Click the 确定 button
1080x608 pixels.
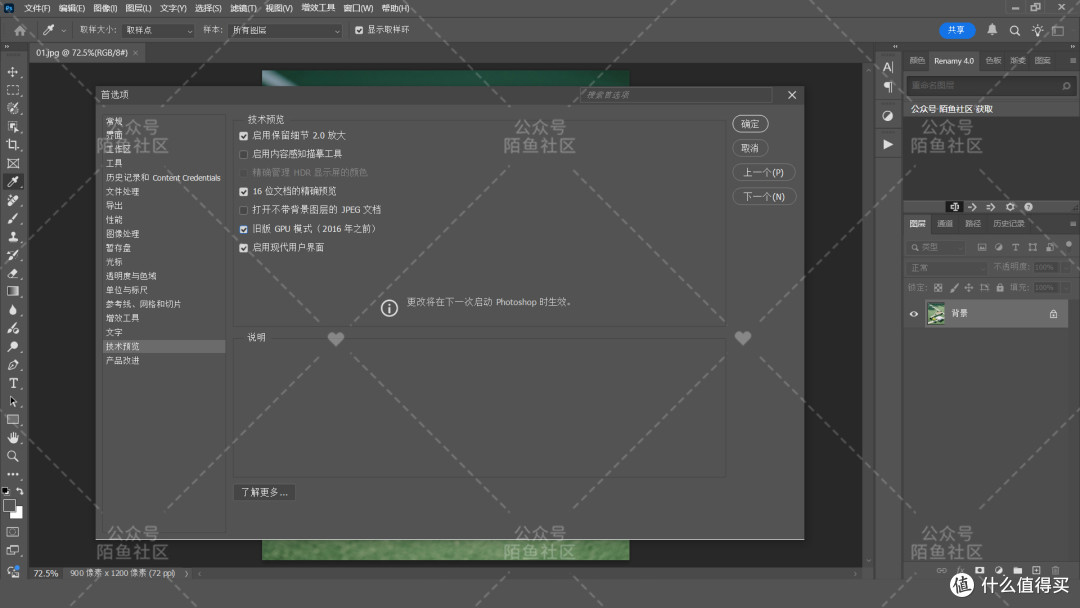(750, 124)
